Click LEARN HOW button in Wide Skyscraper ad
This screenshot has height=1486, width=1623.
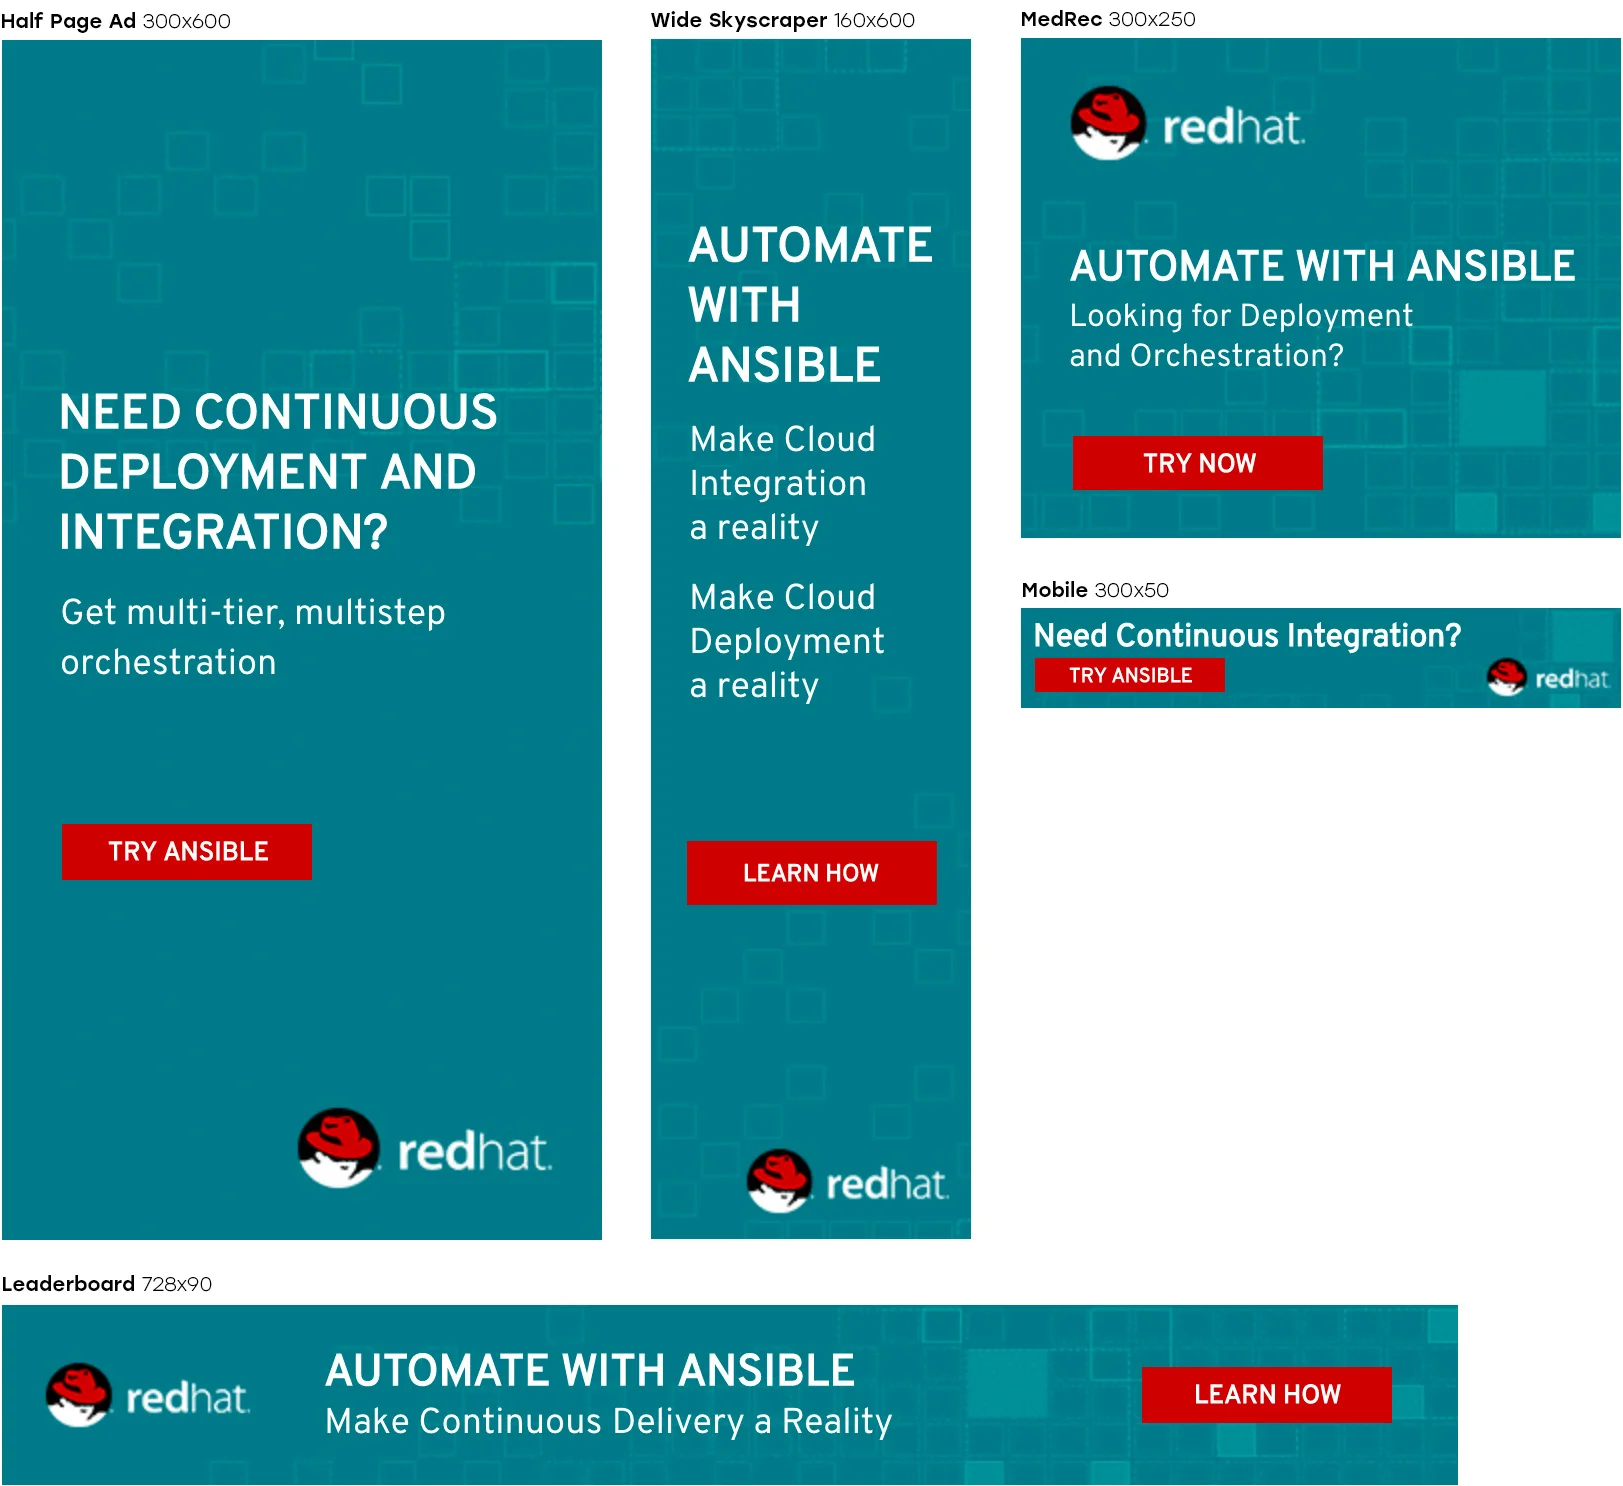click(x=811, y=873)
